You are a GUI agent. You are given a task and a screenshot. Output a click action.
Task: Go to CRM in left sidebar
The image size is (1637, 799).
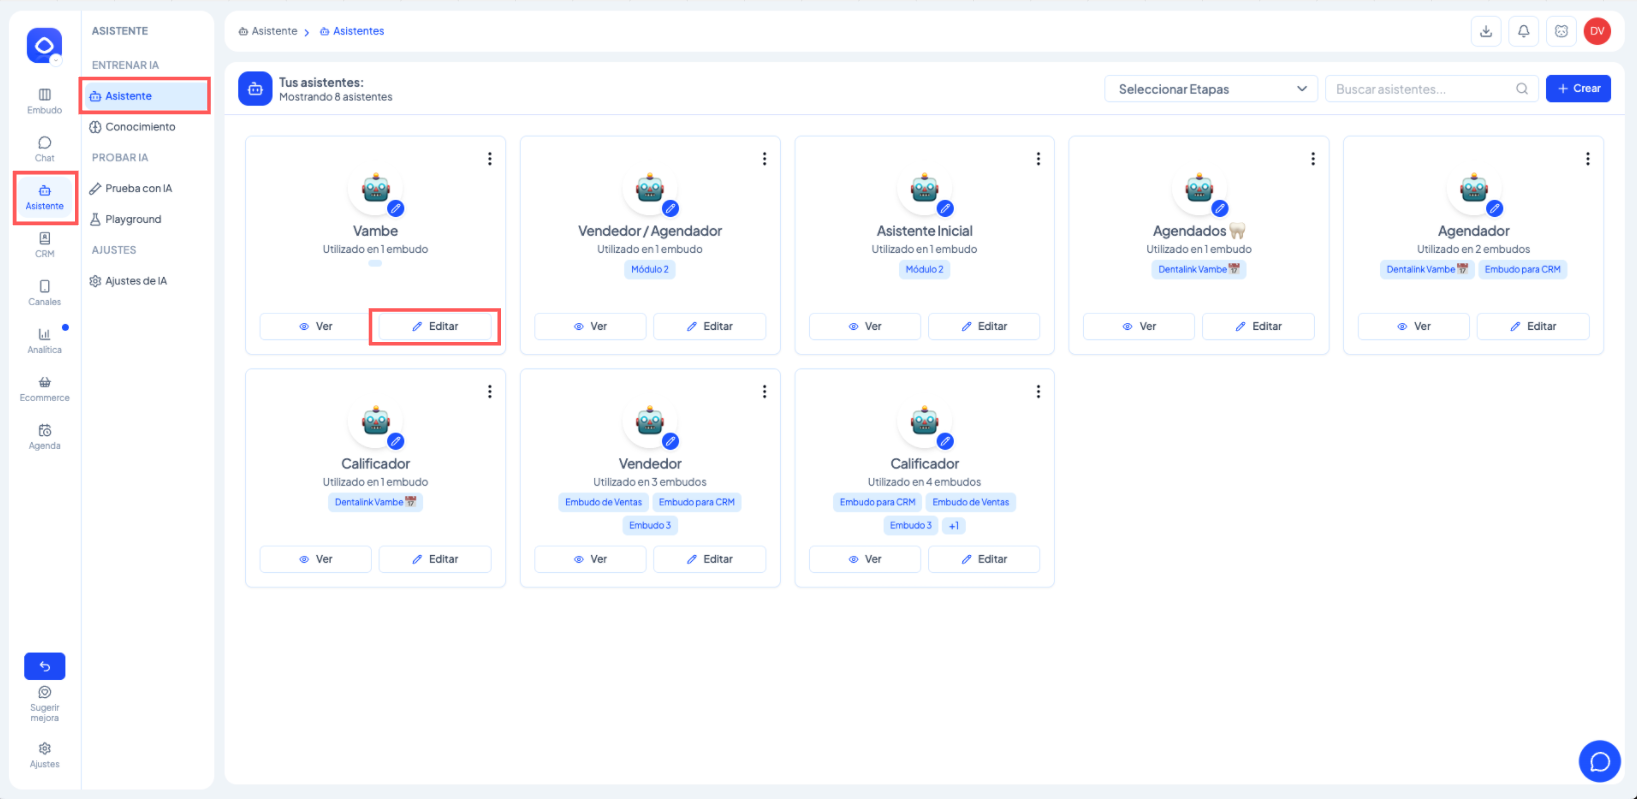(44, 244)
